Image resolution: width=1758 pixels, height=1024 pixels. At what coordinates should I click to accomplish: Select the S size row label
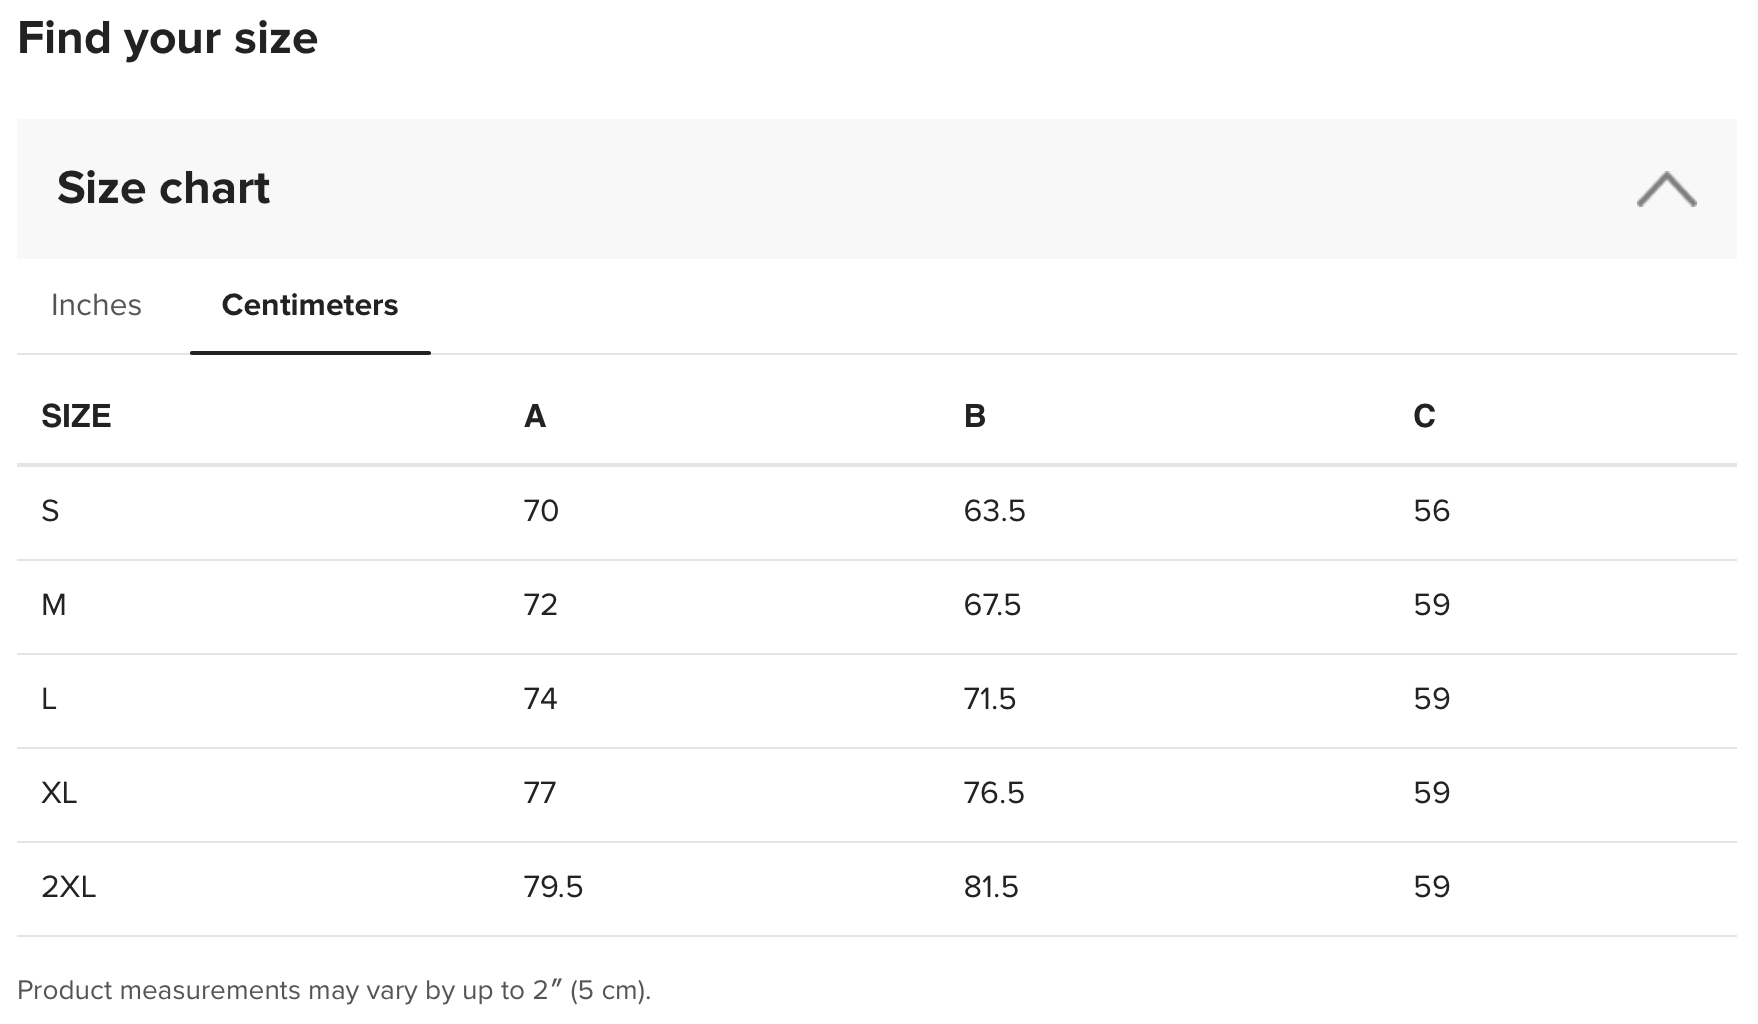pyautogui.click(x=50, y=511)
